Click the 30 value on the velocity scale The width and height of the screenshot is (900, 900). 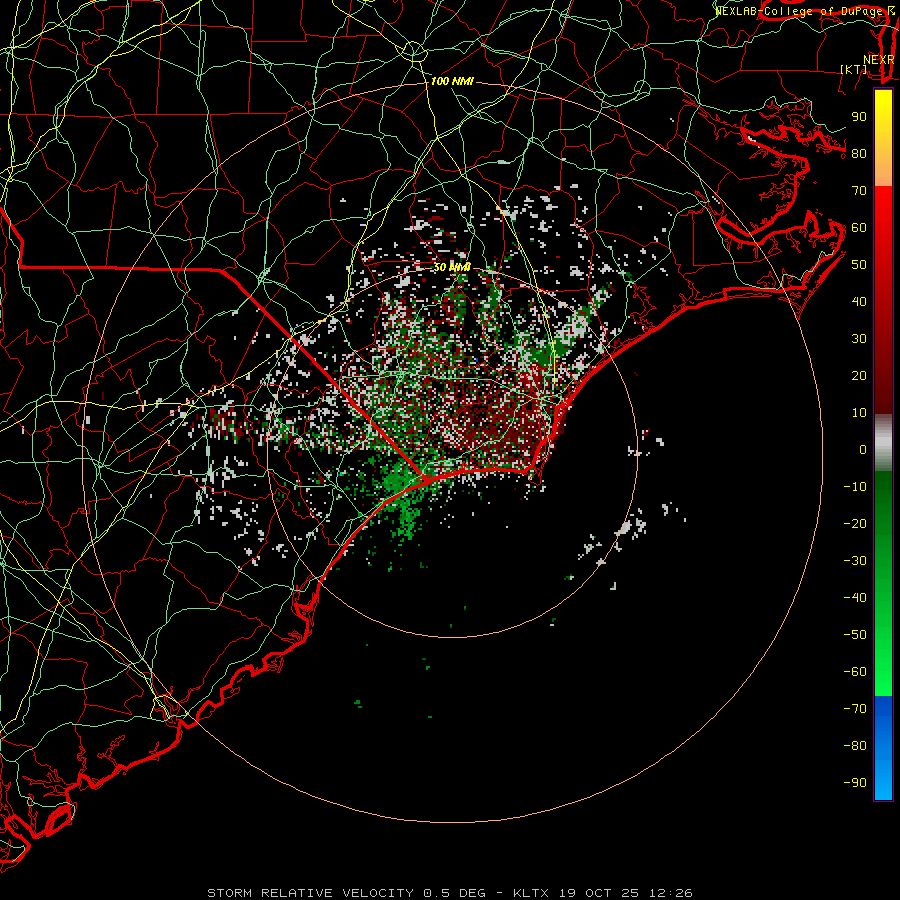point(859,339)
